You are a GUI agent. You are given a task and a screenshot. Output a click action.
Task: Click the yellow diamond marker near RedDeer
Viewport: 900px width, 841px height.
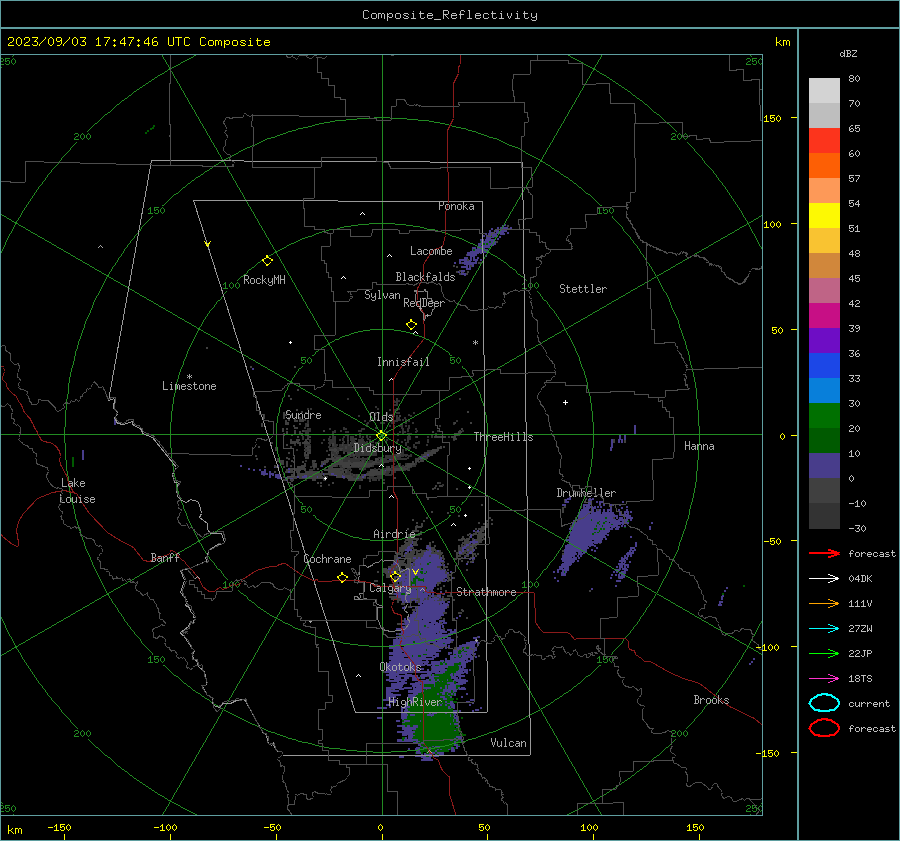(x=411, y=325)
